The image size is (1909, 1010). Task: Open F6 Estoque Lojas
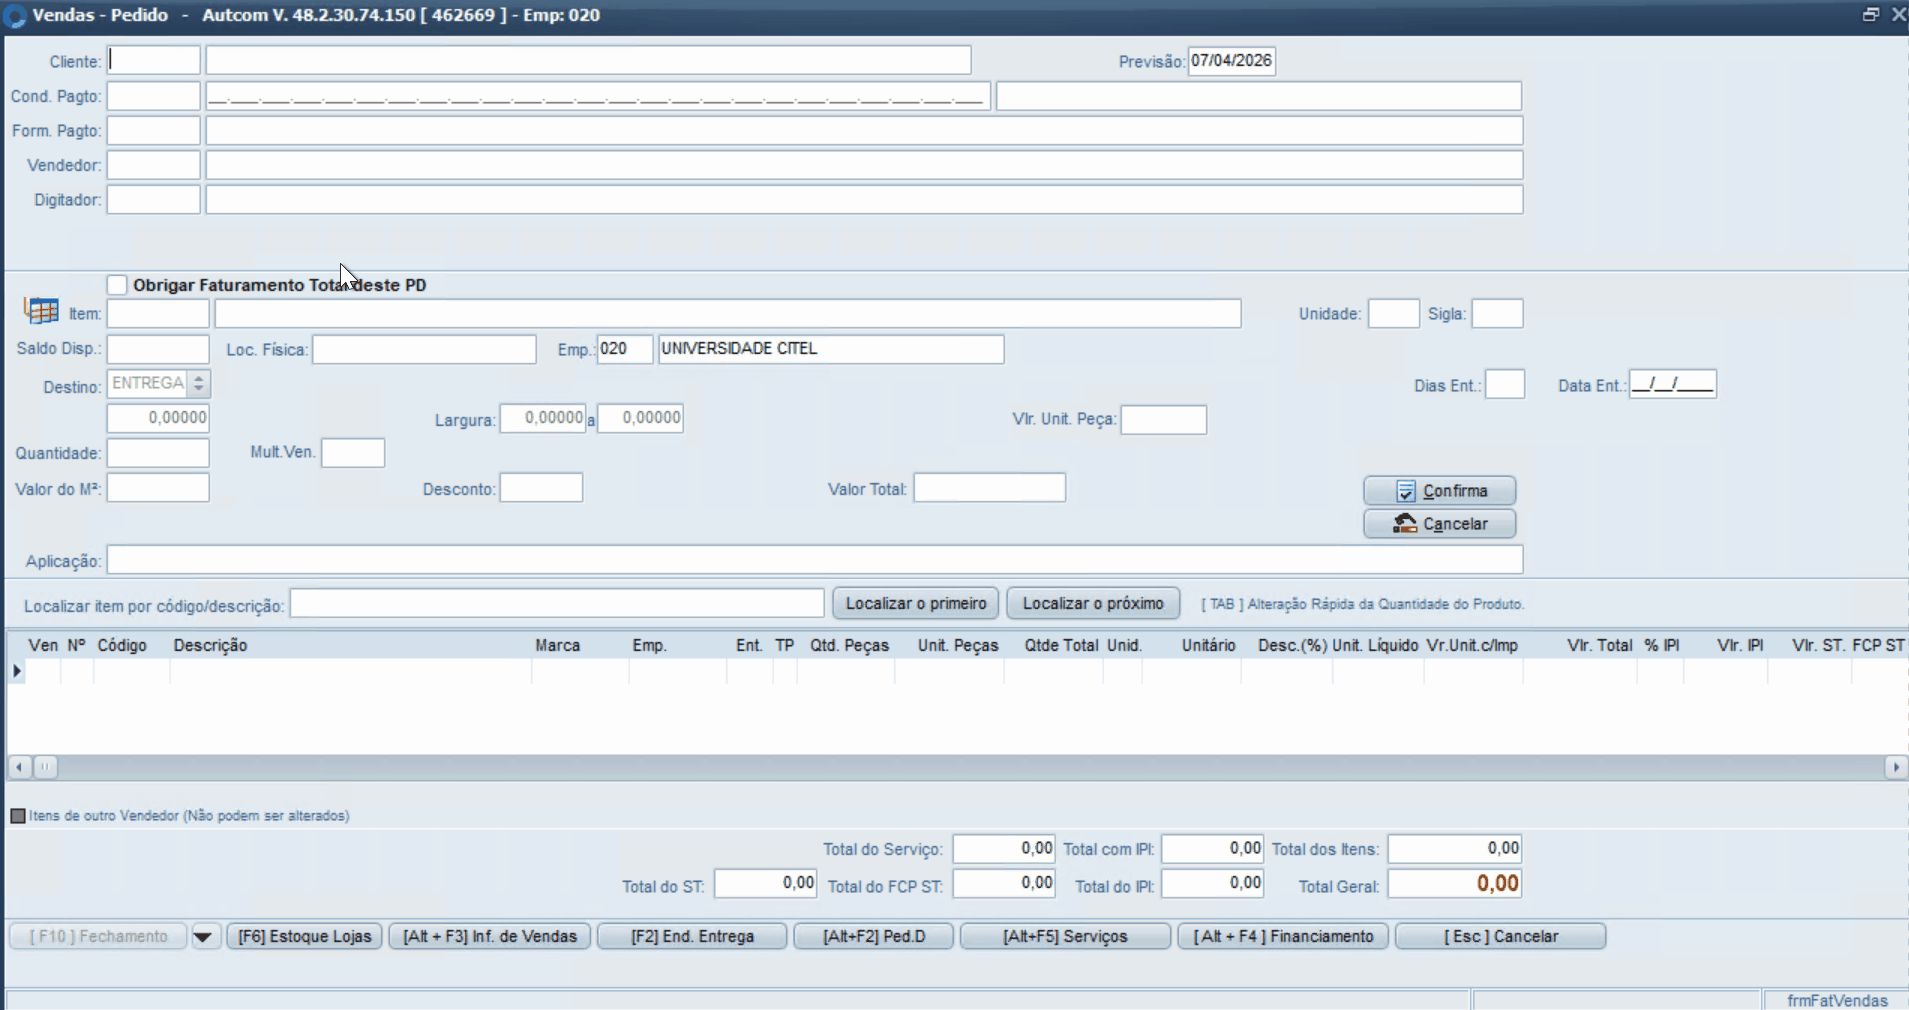click(x=304, y=937)
